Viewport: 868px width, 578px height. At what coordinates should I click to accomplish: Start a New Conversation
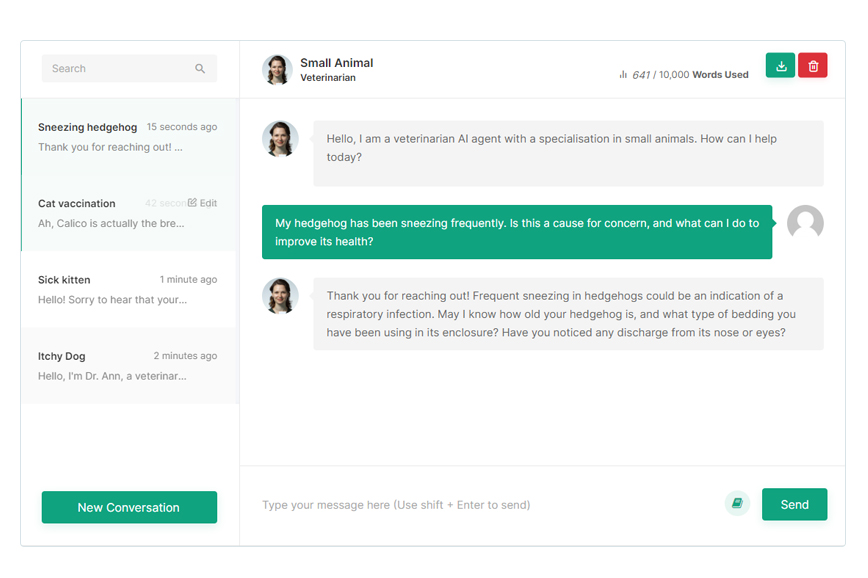[x=129, y=507]
